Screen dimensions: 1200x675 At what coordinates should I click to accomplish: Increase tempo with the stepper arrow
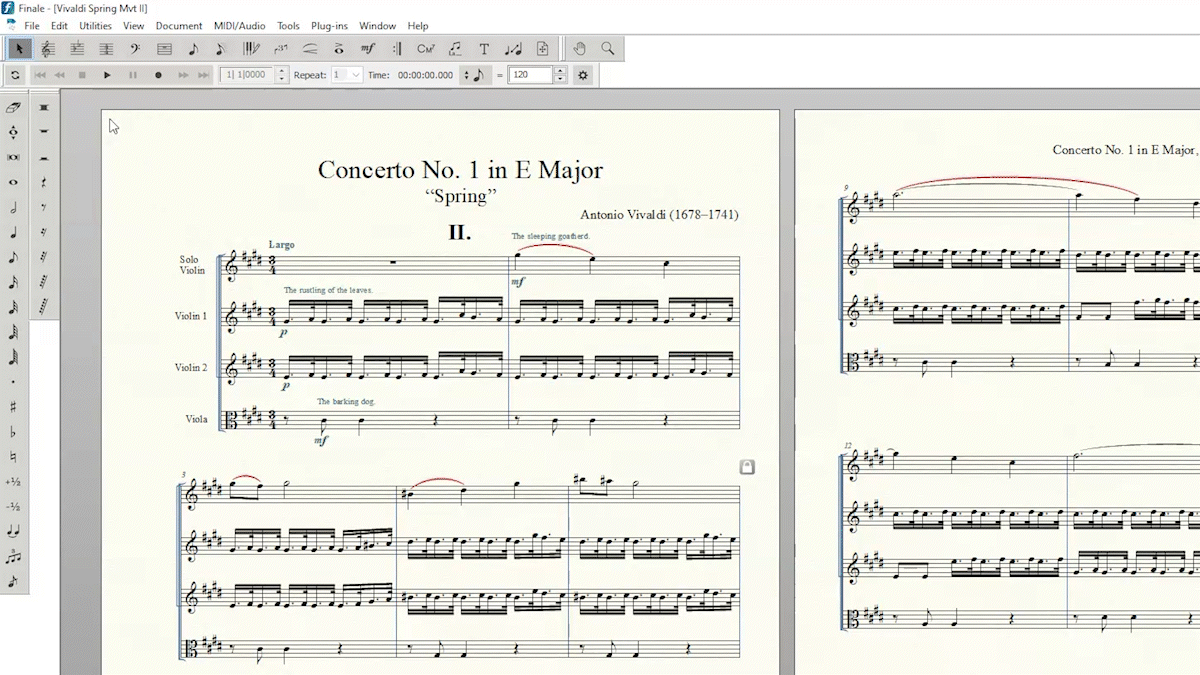point(560,71)
